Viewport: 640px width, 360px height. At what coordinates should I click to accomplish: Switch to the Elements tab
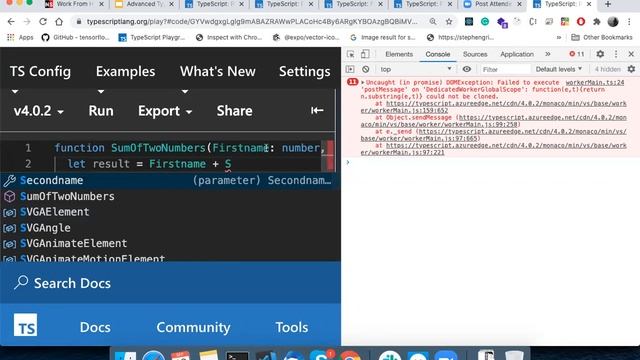pos(399,54)
